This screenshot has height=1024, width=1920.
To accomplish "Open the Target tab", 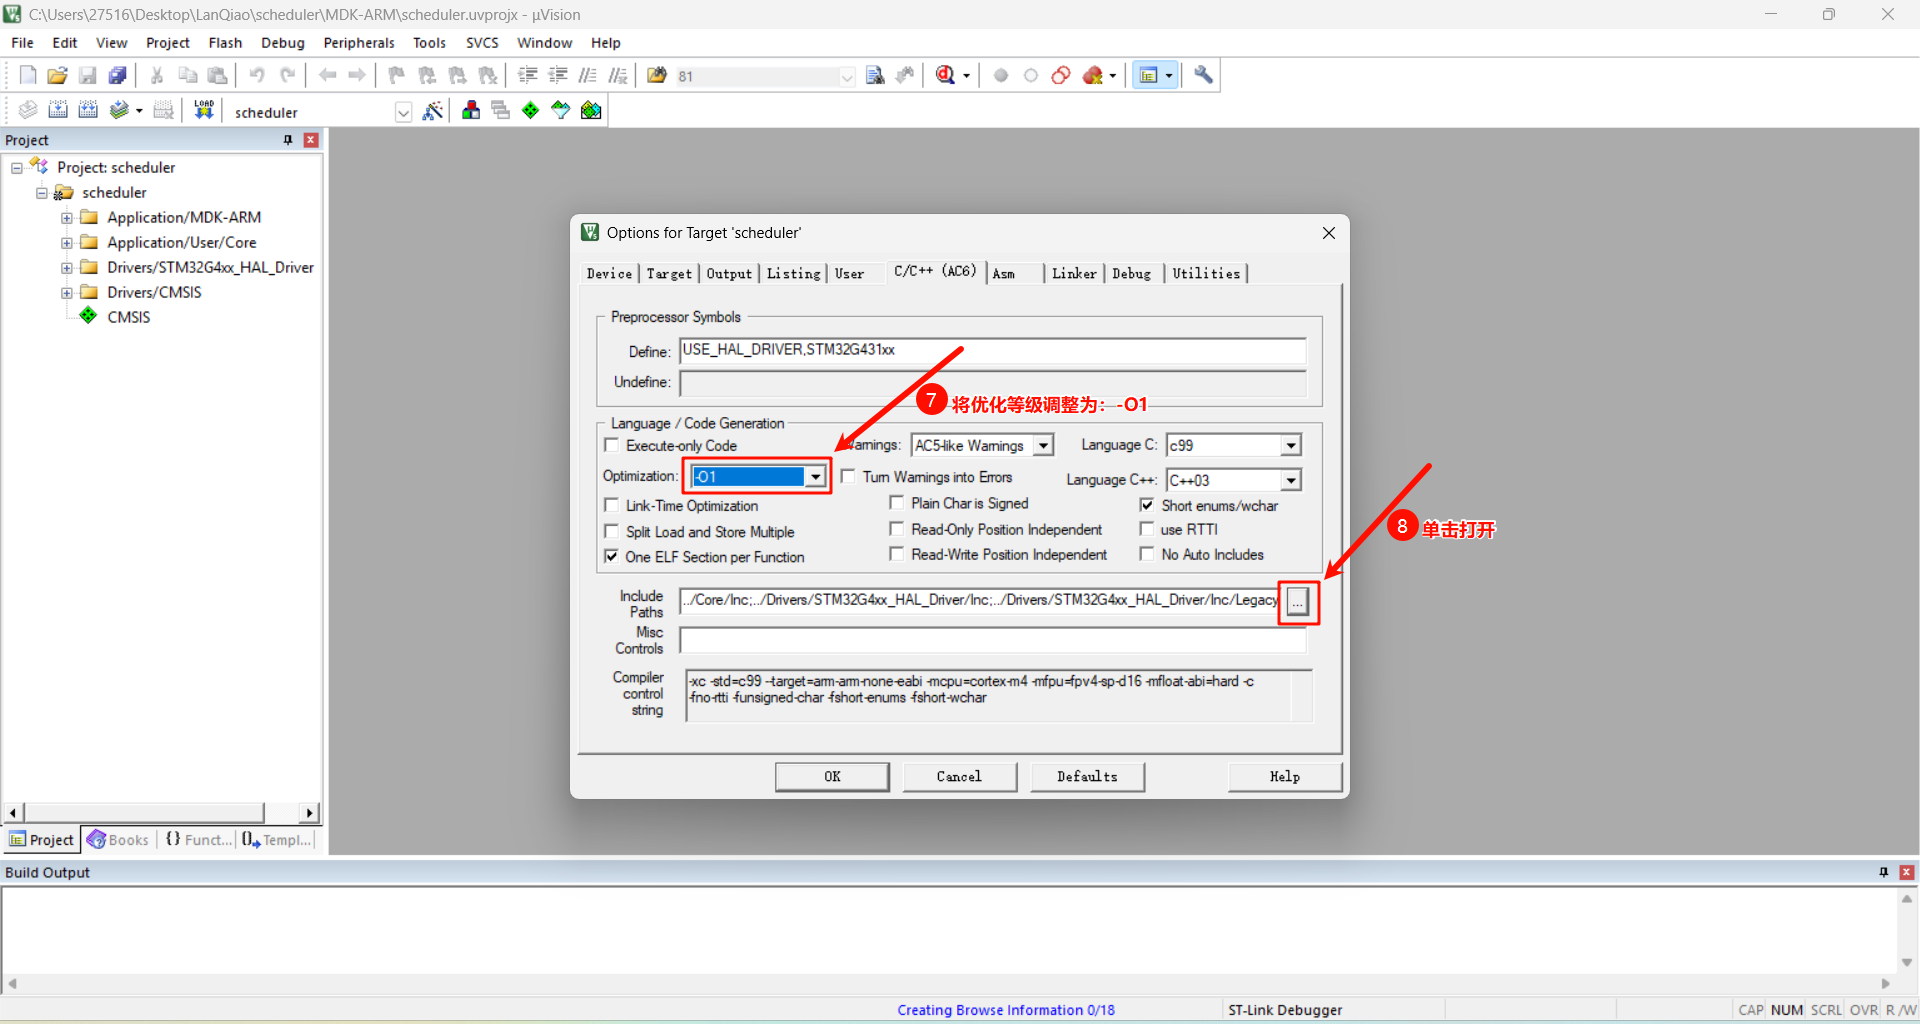I will (x=669, y=273).
